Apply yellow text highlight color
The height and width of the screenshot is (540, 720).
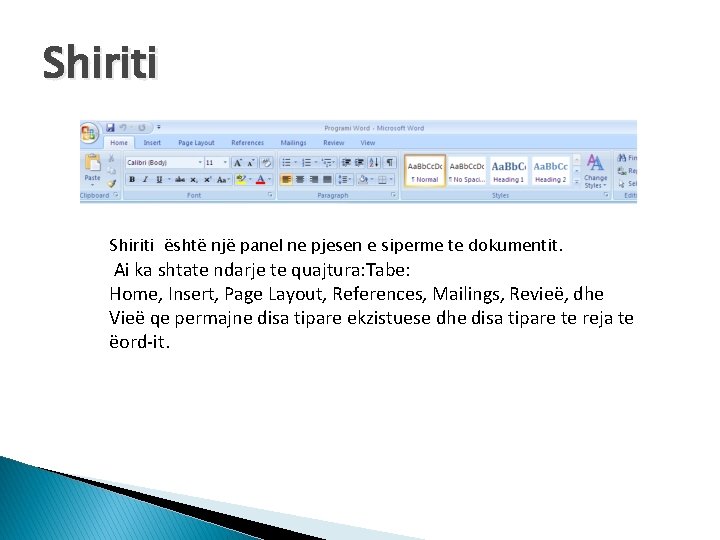point(241,180)
